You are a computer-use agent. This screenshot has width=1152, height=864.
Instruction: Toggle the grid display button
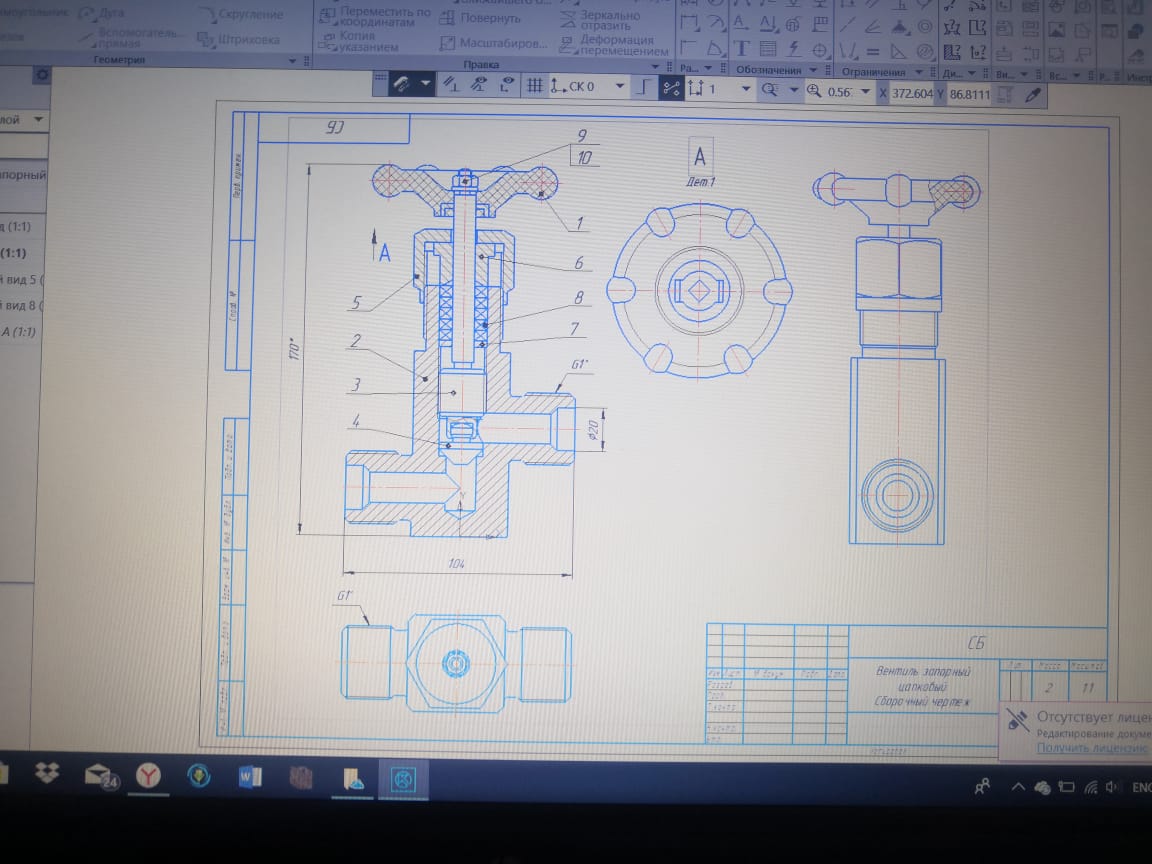click(535, 87)
